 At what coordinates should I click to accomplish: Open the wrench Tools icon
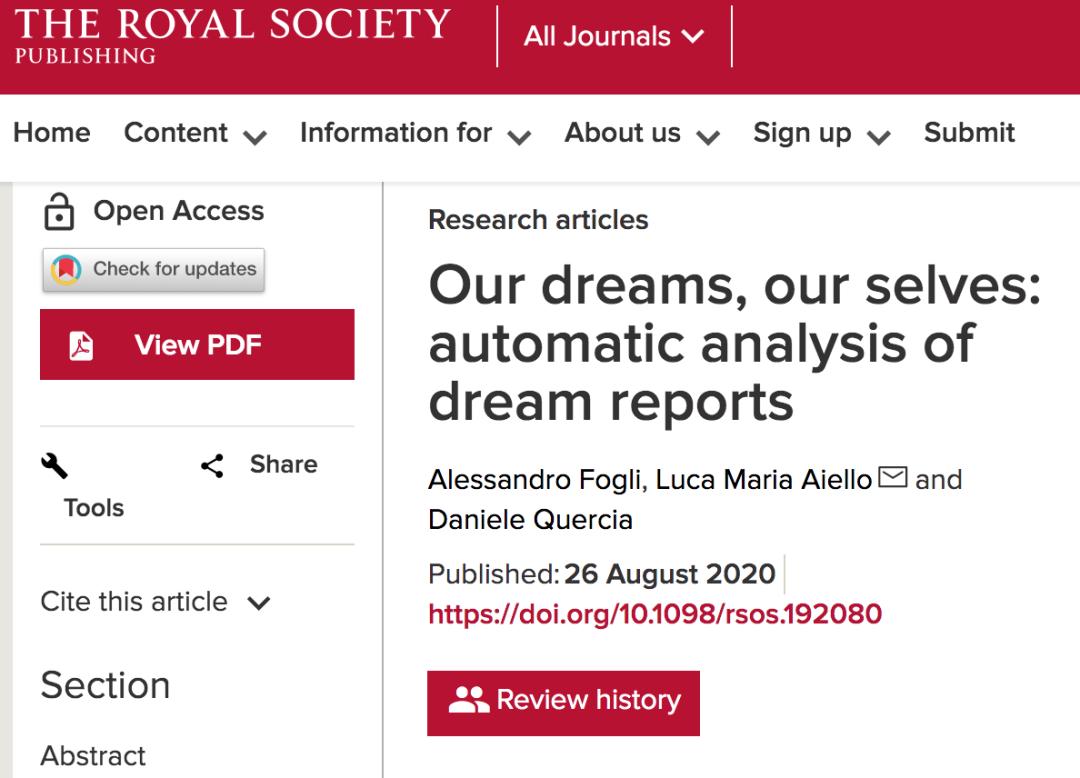[54, 466]
